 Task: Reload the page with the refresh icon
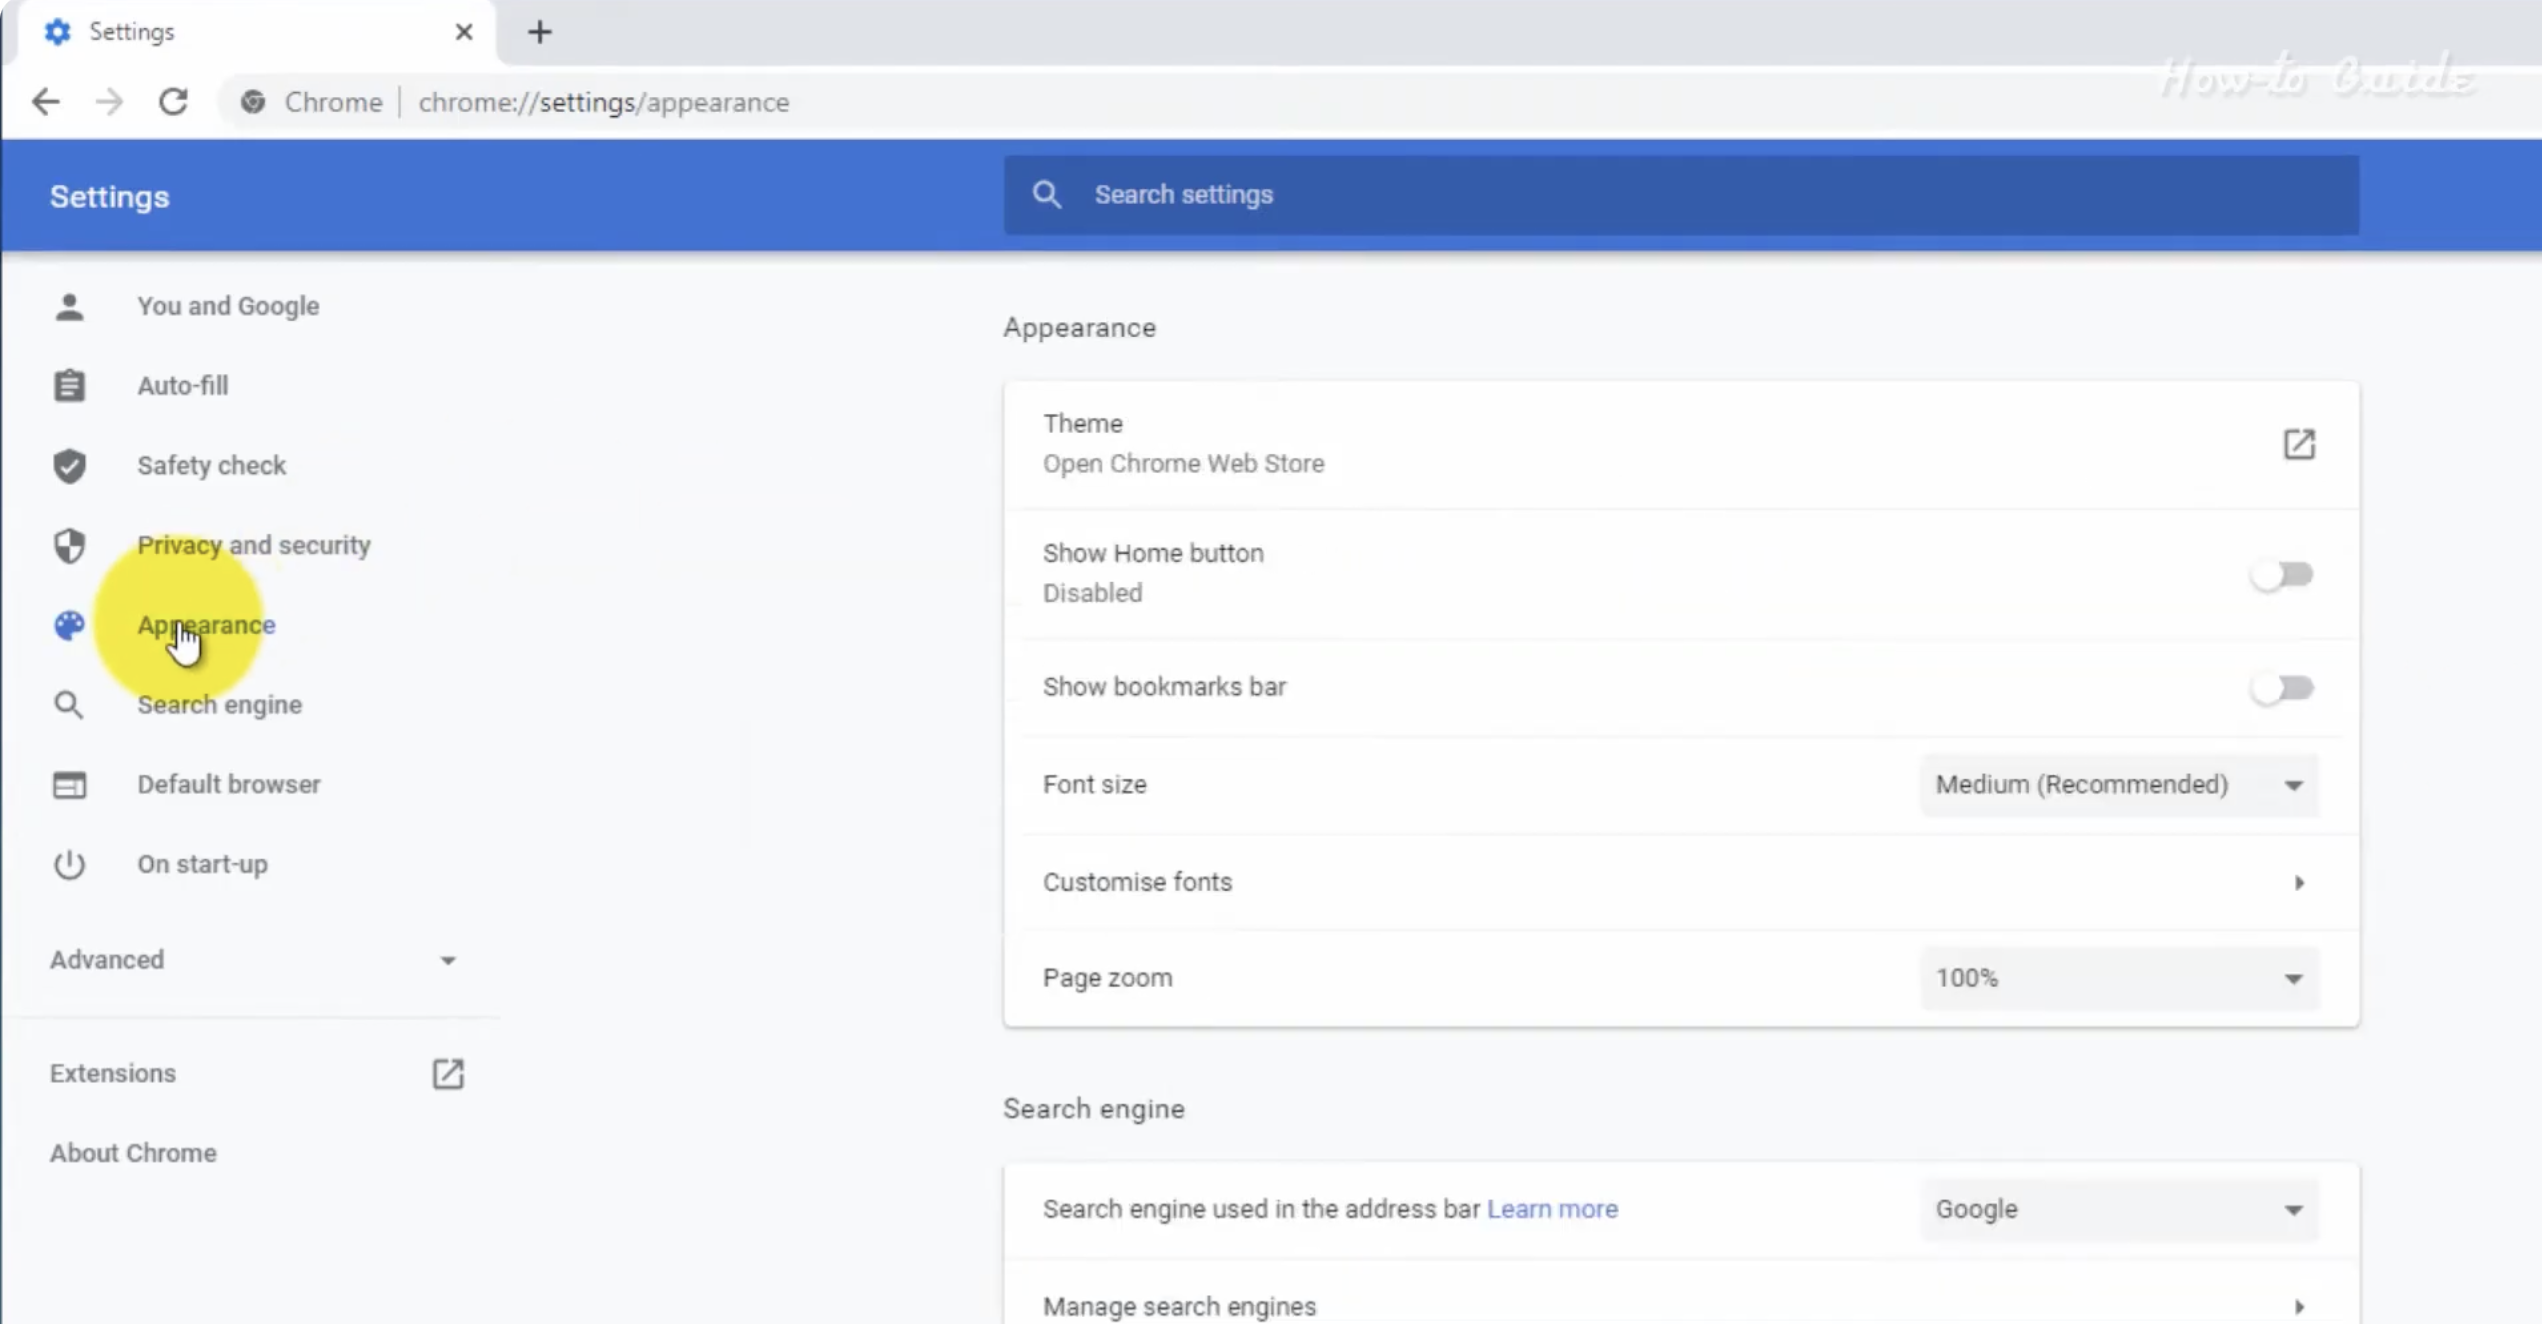[x=173, y=102]
